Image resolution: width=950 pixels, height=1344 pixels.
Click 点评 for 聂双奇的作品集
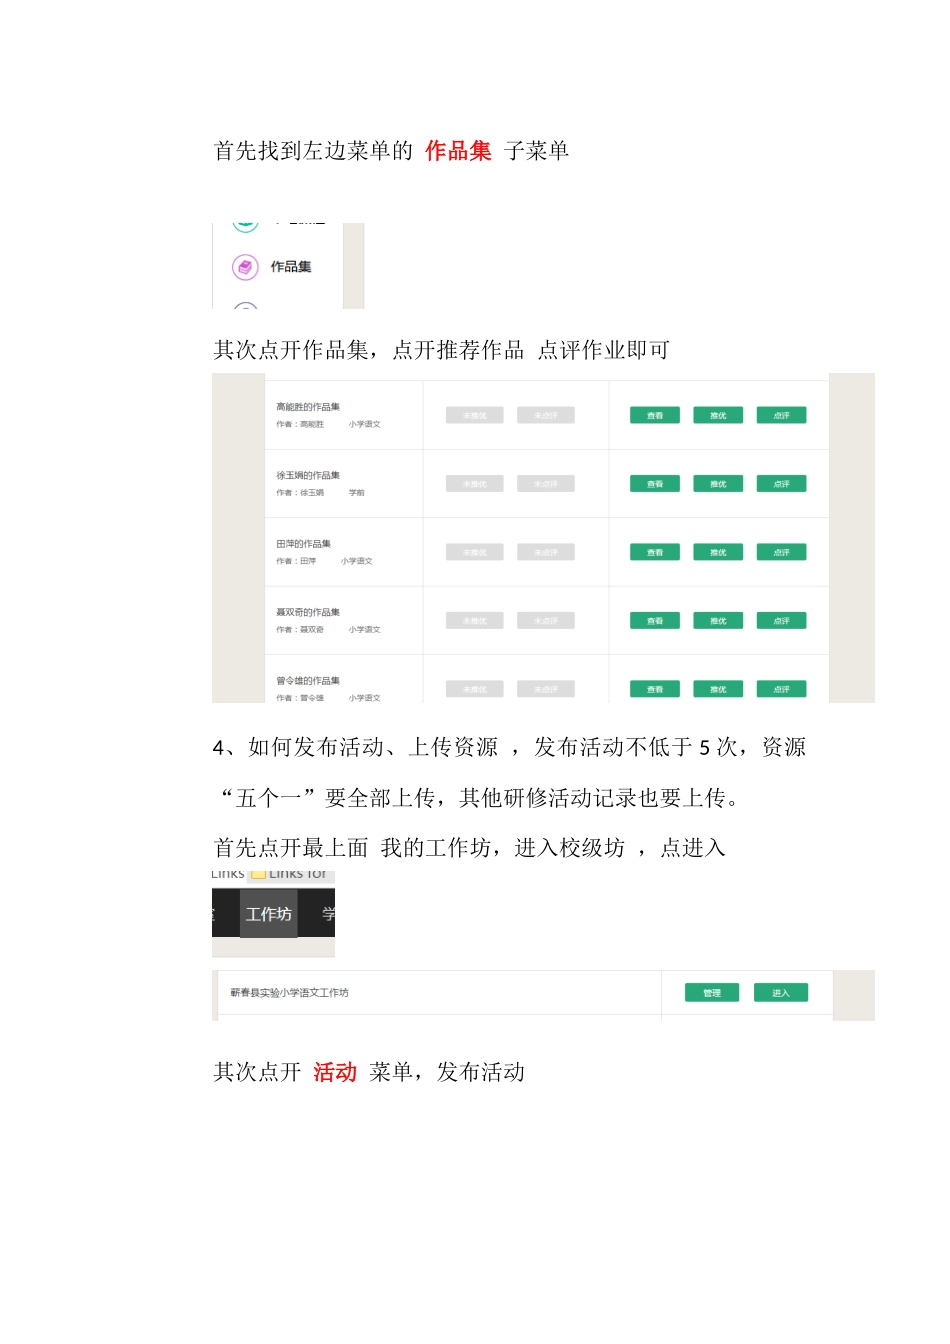pyautogui.click(x=781, y=621)
